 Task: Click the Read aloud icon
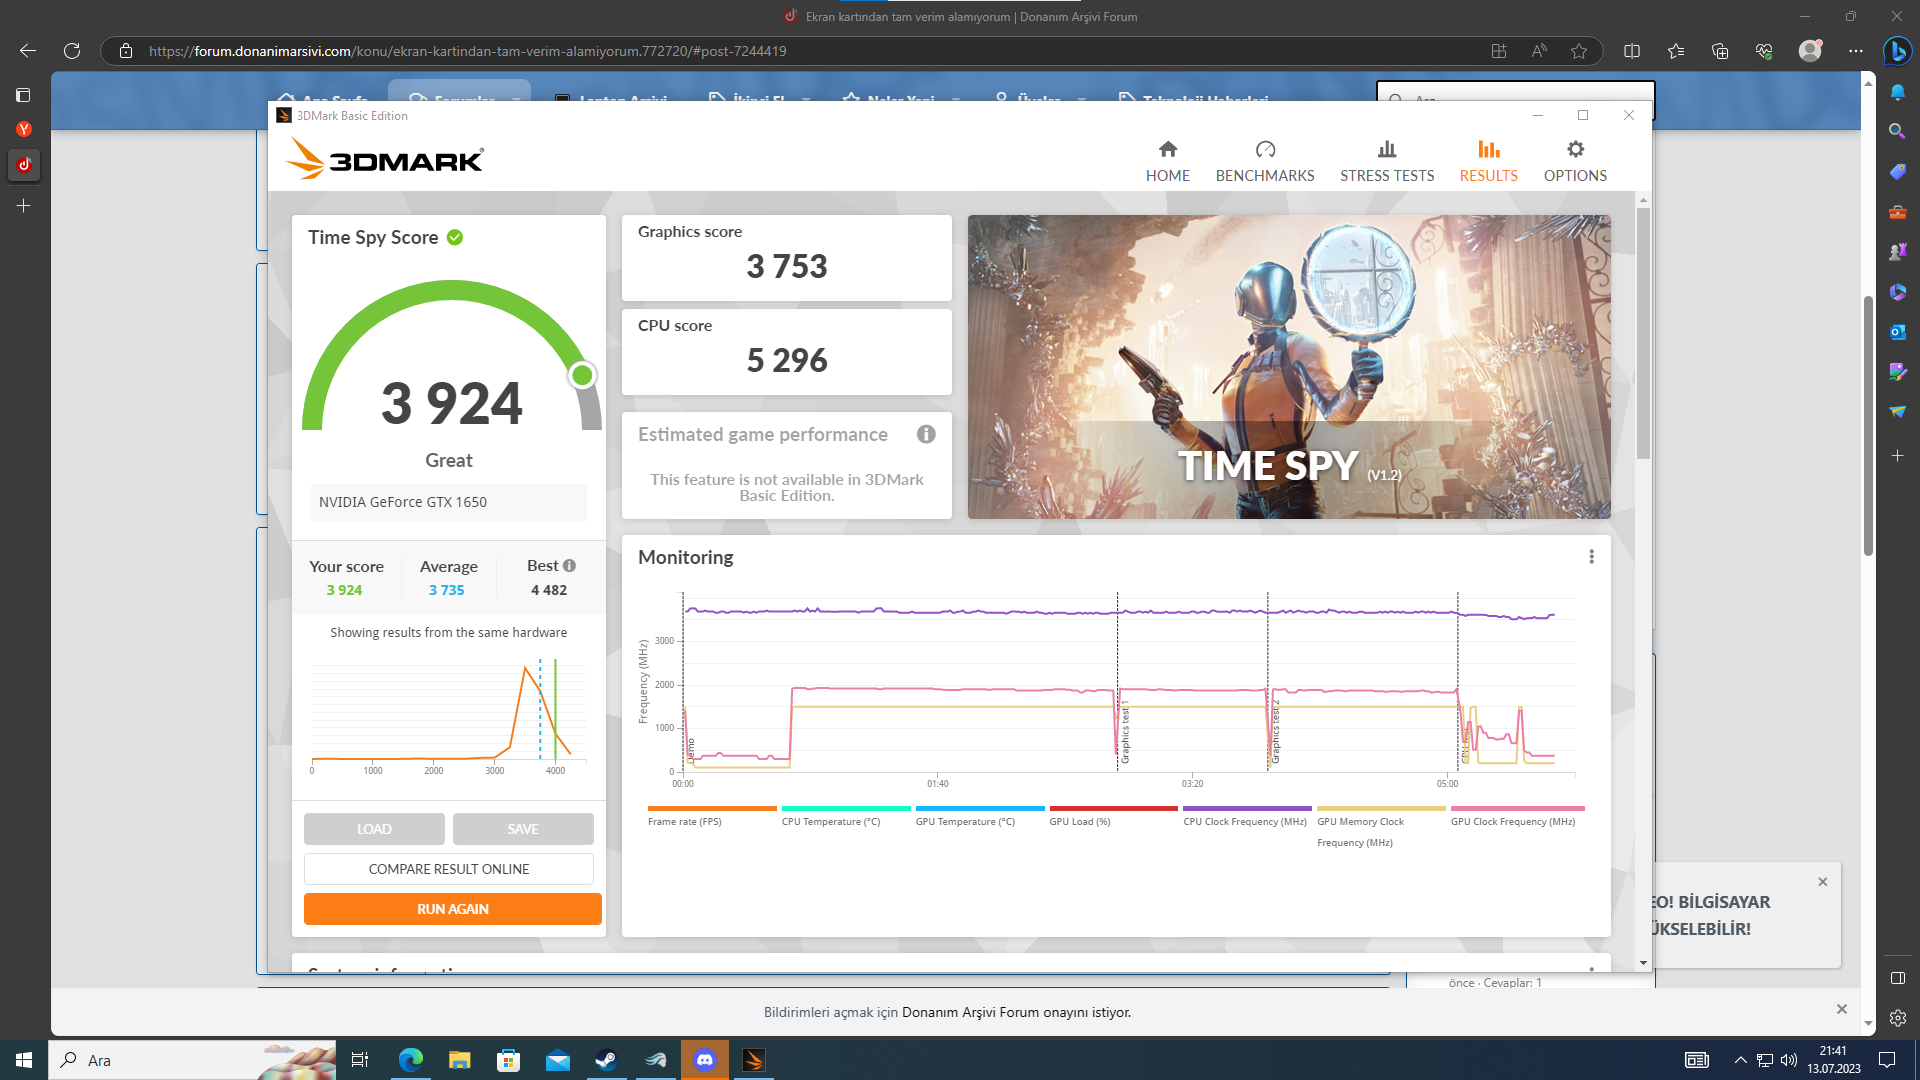click(1538, 51)
